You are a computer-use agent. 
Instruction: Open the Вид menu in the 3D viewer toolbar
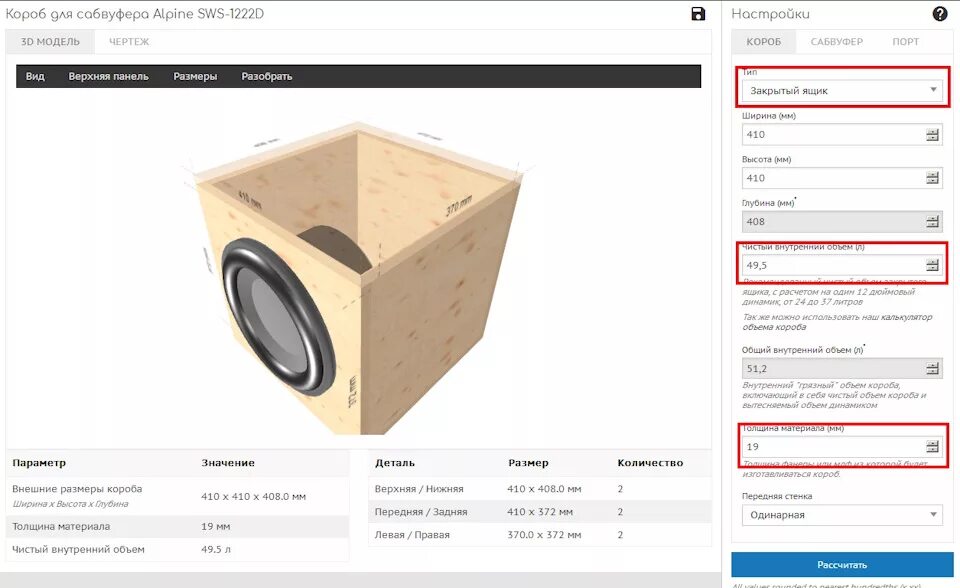(35, 77)
